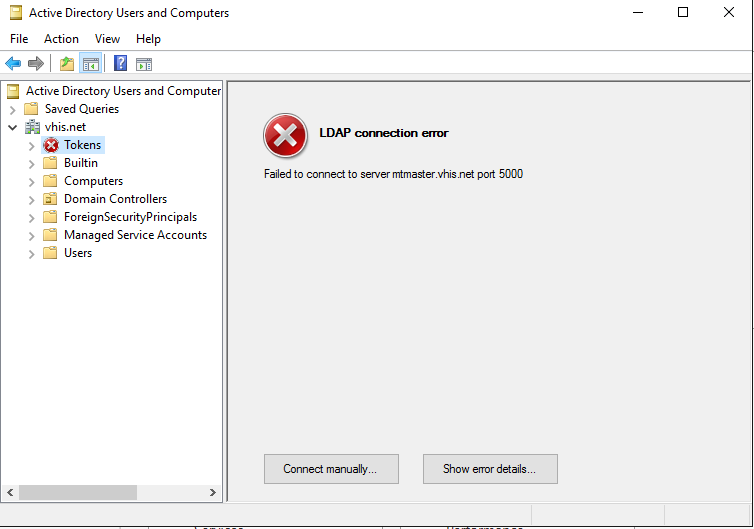
Task: Click the Show error details... button
Action: coord(490,469)
